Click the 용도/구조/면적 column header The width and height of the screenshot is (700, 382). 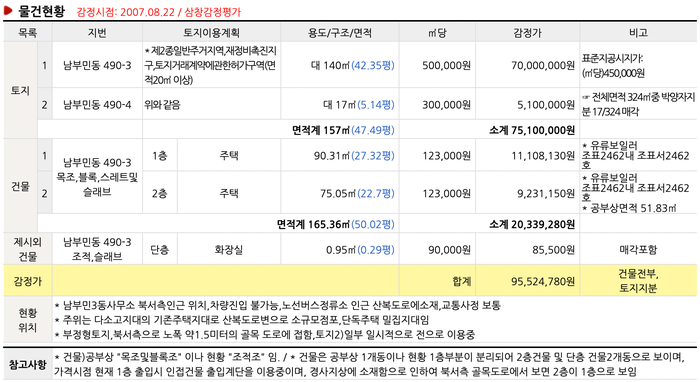tap(340, 33)
